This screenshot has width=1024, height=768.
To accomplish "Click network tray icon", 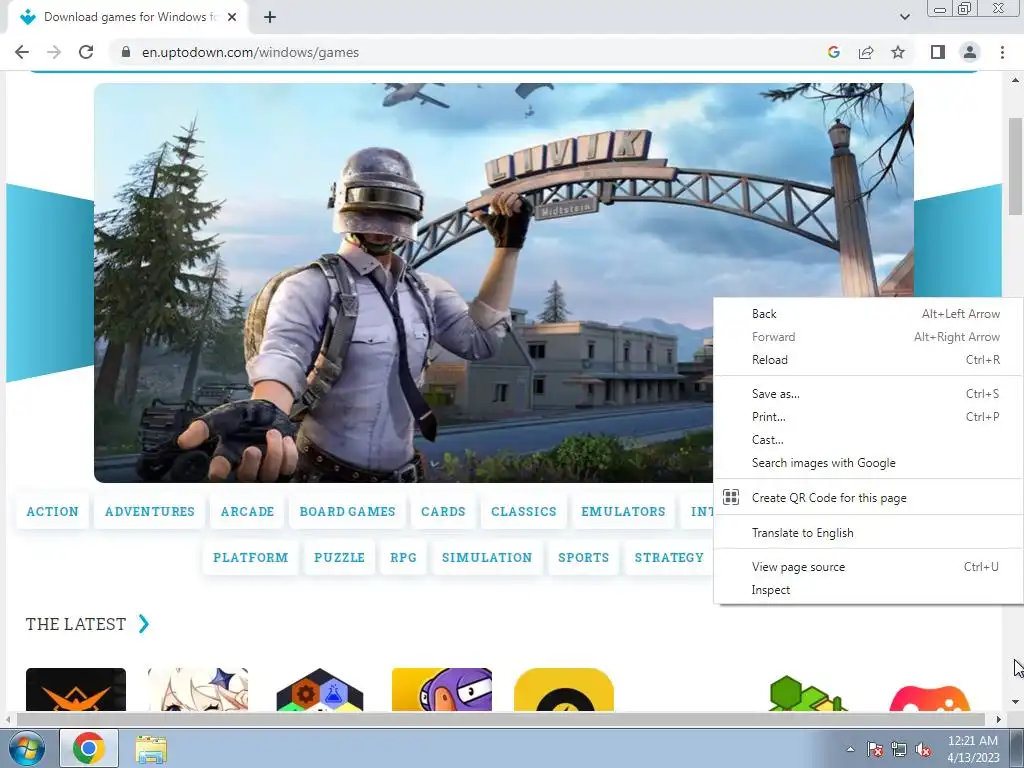I will click(x=899, y=749).
